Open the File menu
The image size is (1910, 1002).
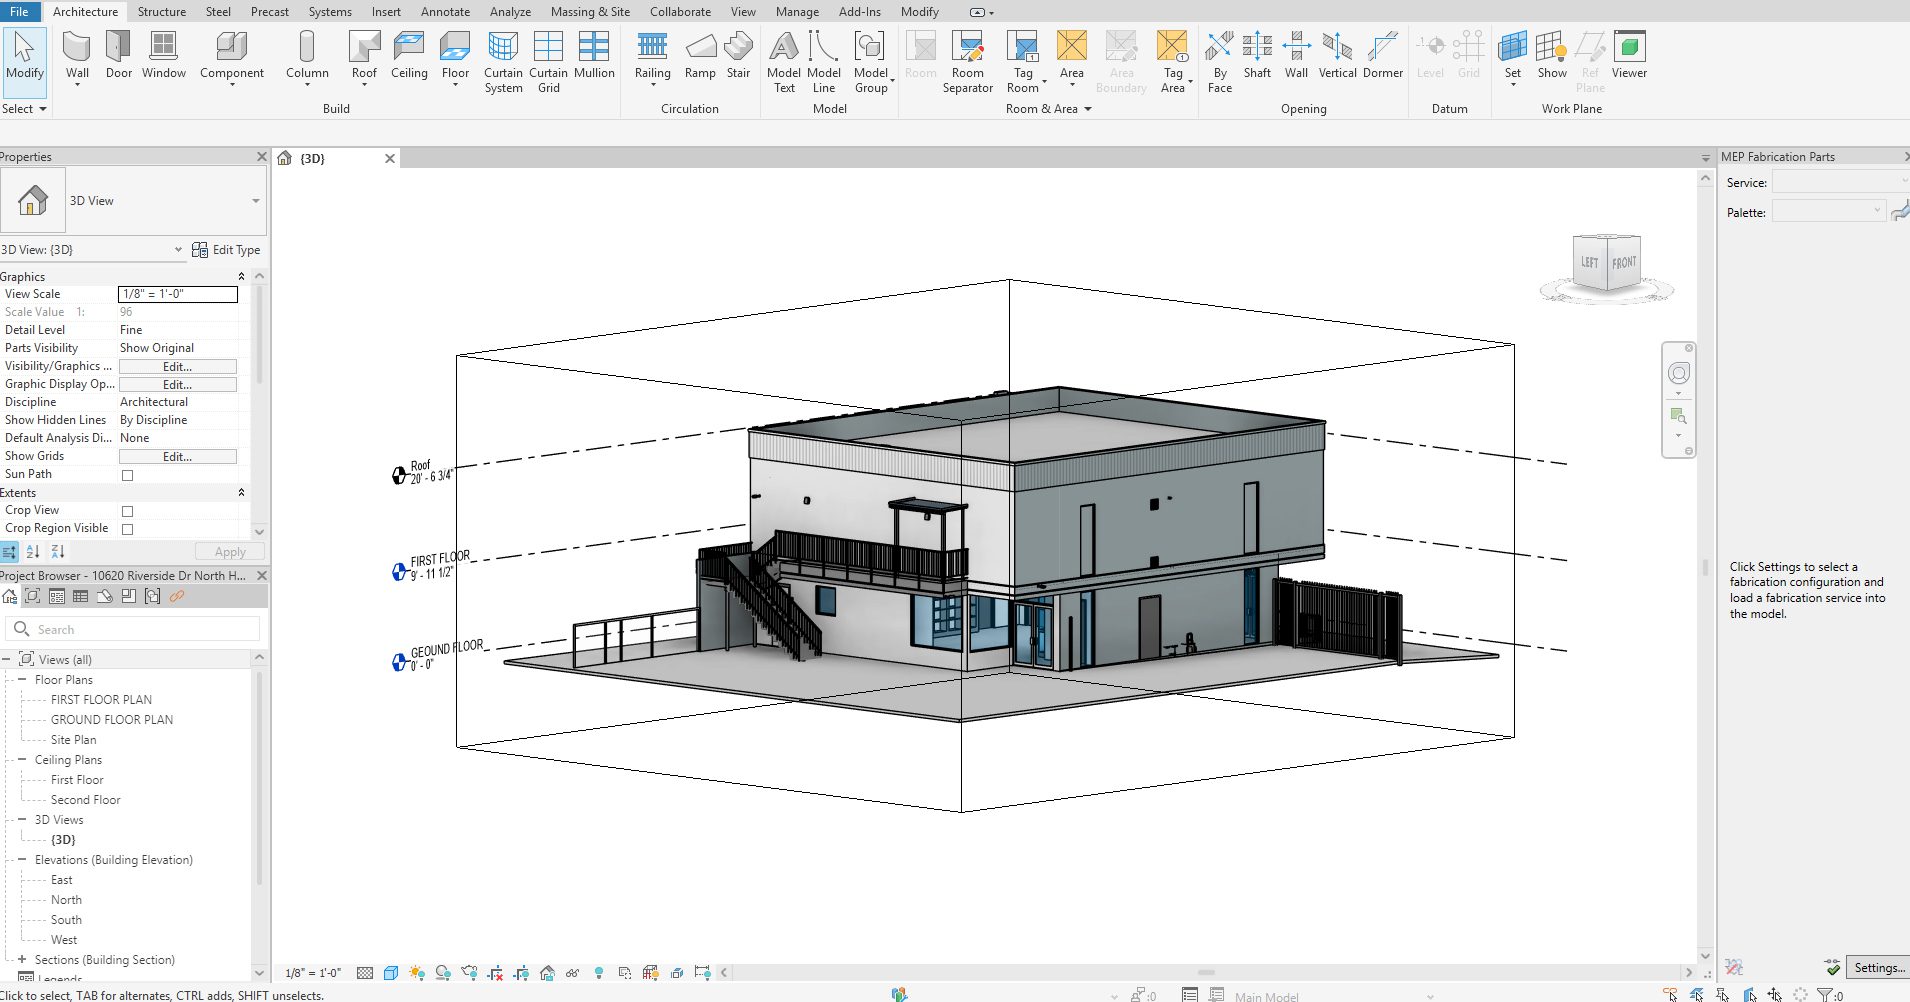click(x=18, y=11)
